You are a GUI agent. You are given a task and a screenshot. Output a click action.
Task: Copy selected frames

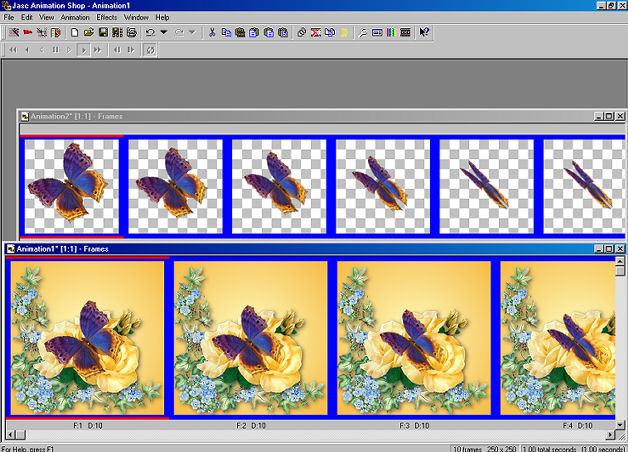[226, 32]
